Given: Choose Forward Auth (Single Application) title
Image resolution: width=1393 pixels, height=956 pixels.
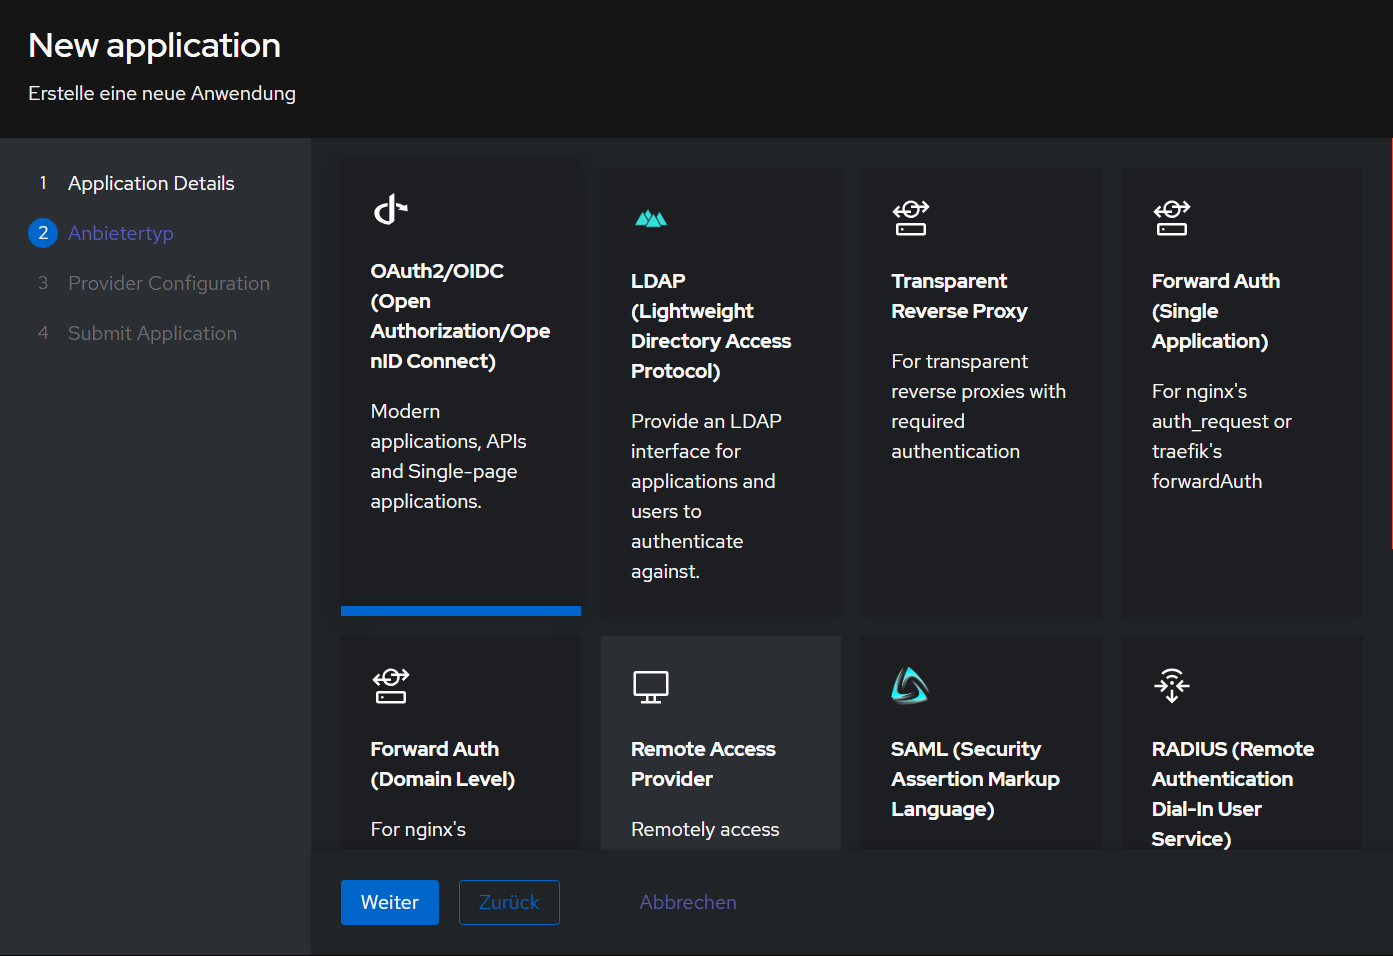Looking at the screenshot, I should (x=1215, y=311).
